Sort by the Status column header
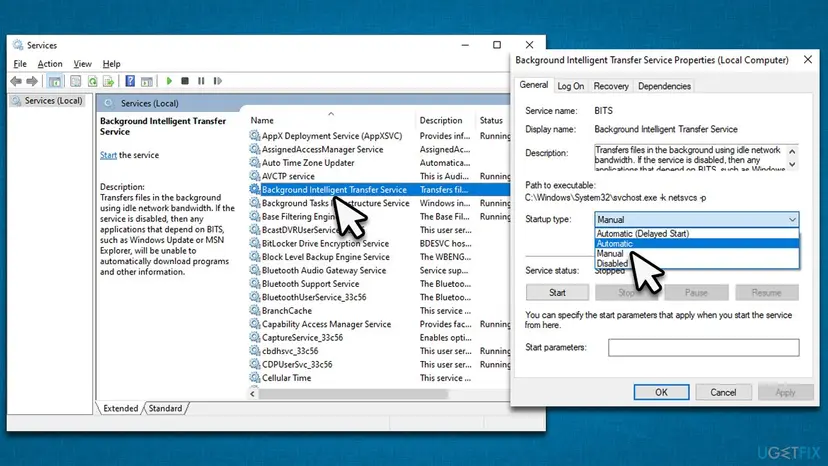 (x=492, y=120)
